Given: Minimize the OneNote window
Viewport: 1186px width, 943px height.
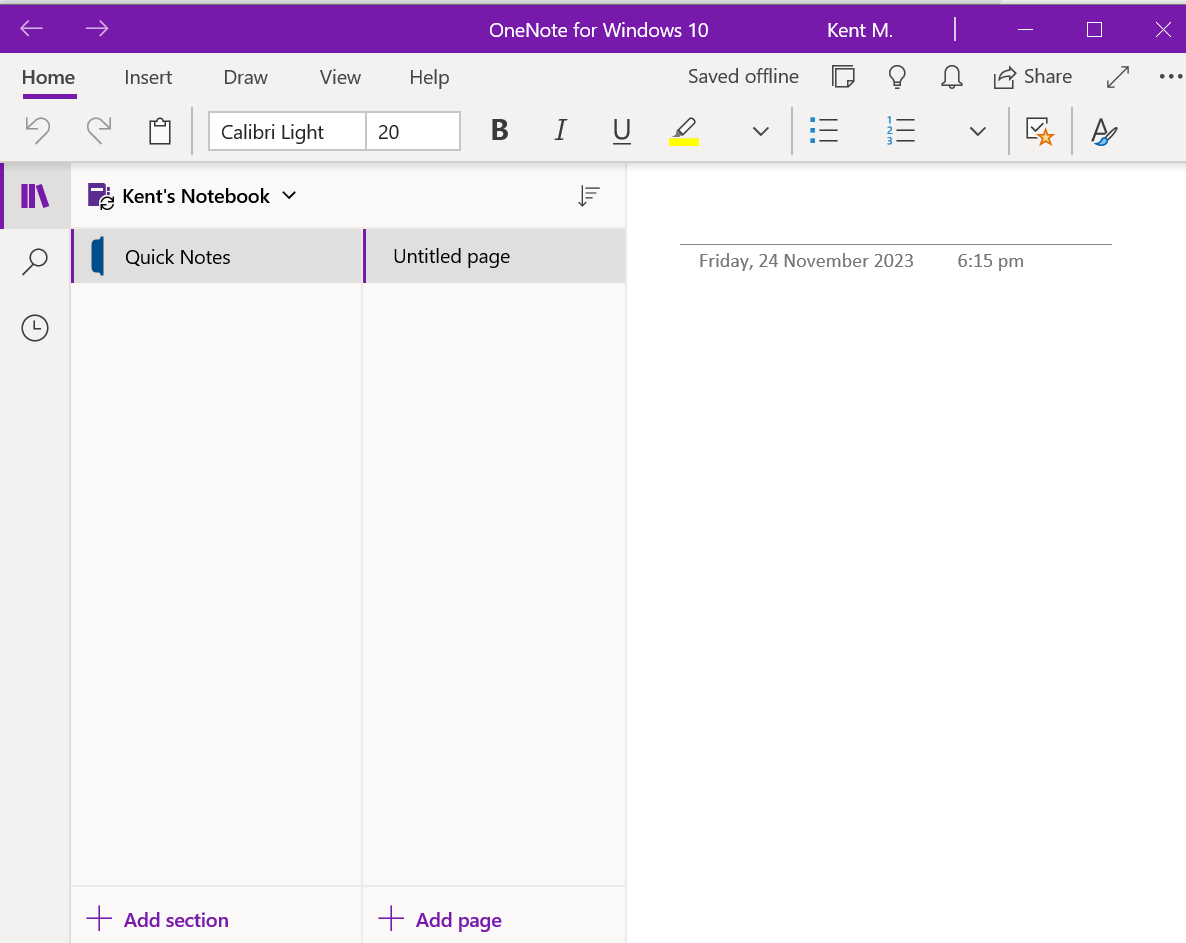Looking at the screenshot, I should [1026, 29].
